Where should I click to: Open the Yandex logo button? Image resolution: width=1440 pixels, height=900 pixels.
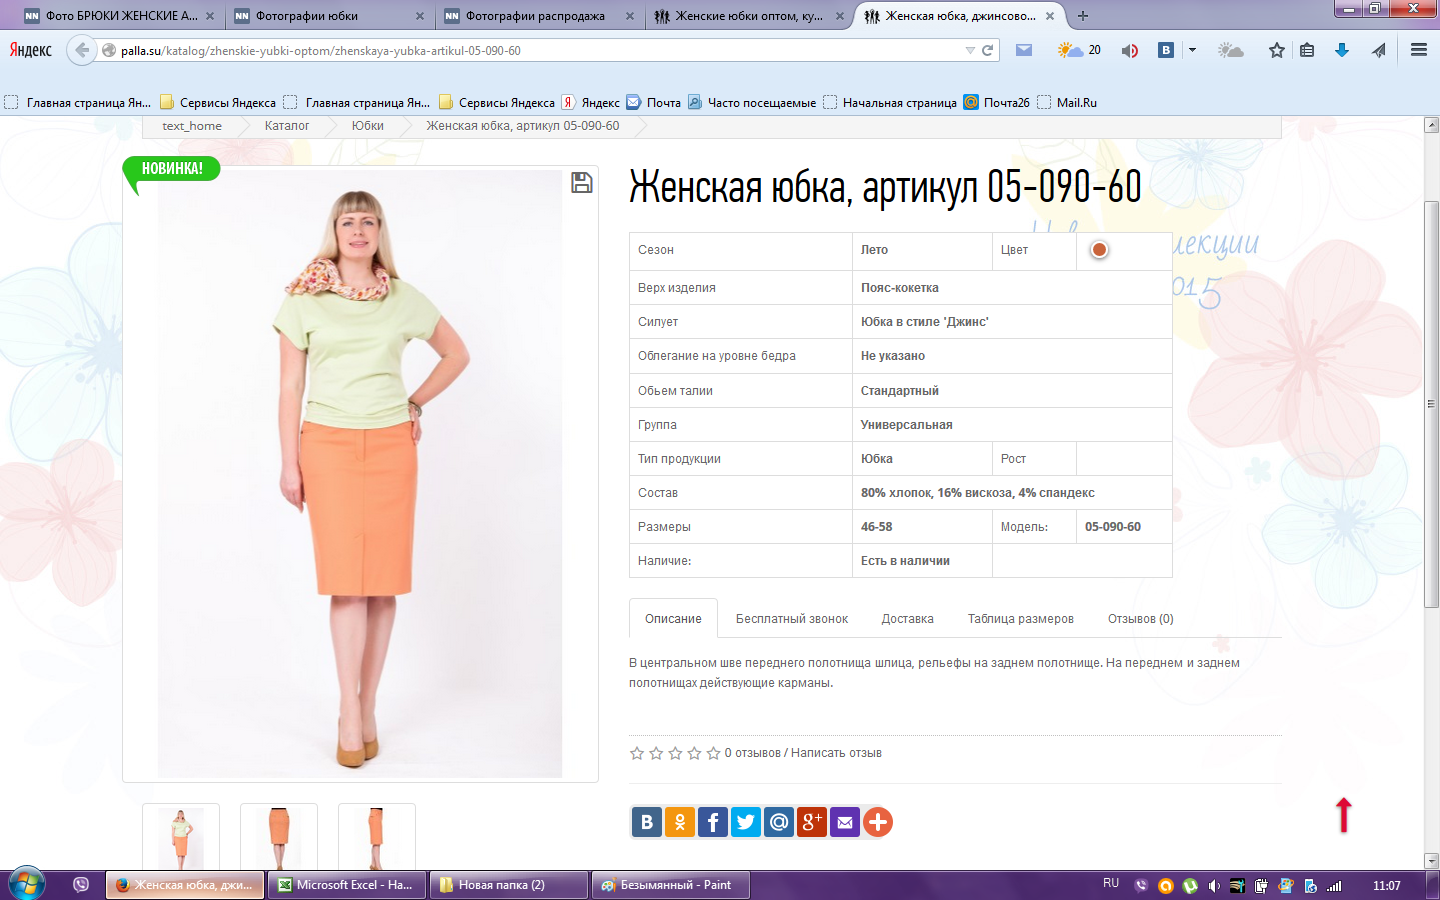point(31,50)
